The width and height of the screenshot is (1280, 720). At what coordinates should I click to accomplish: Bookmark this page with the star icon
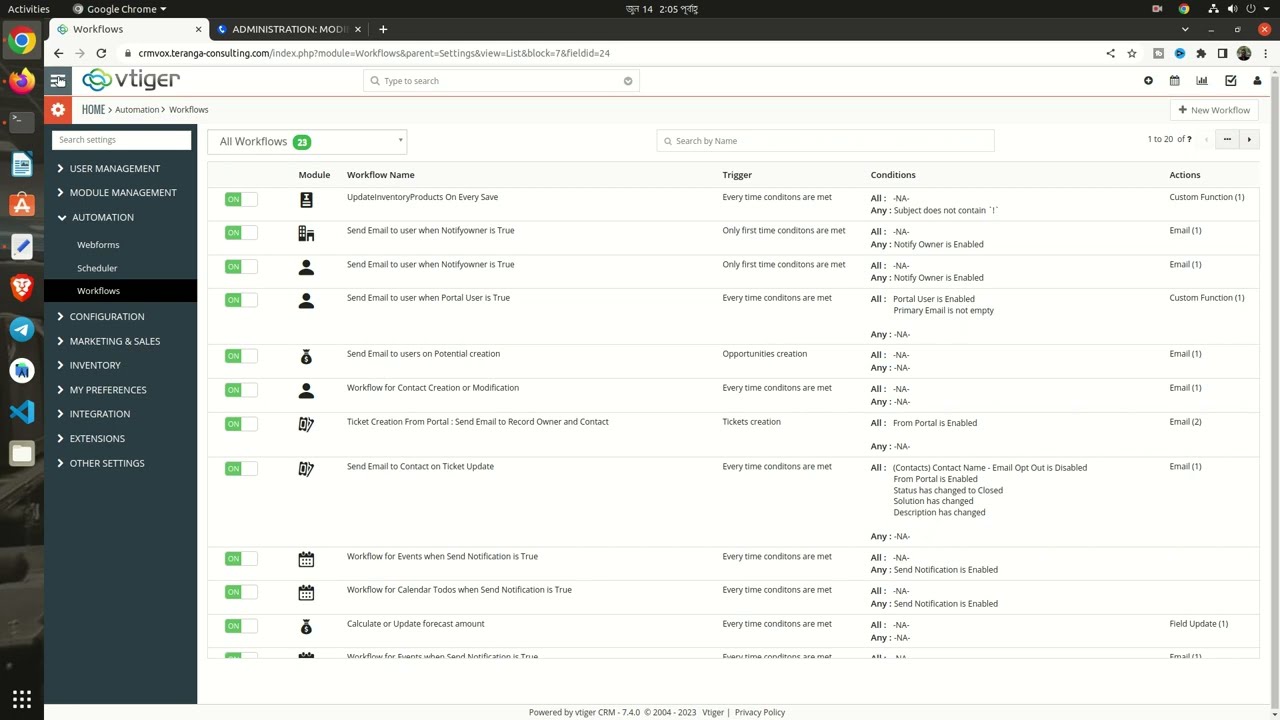coord(1132,53)
